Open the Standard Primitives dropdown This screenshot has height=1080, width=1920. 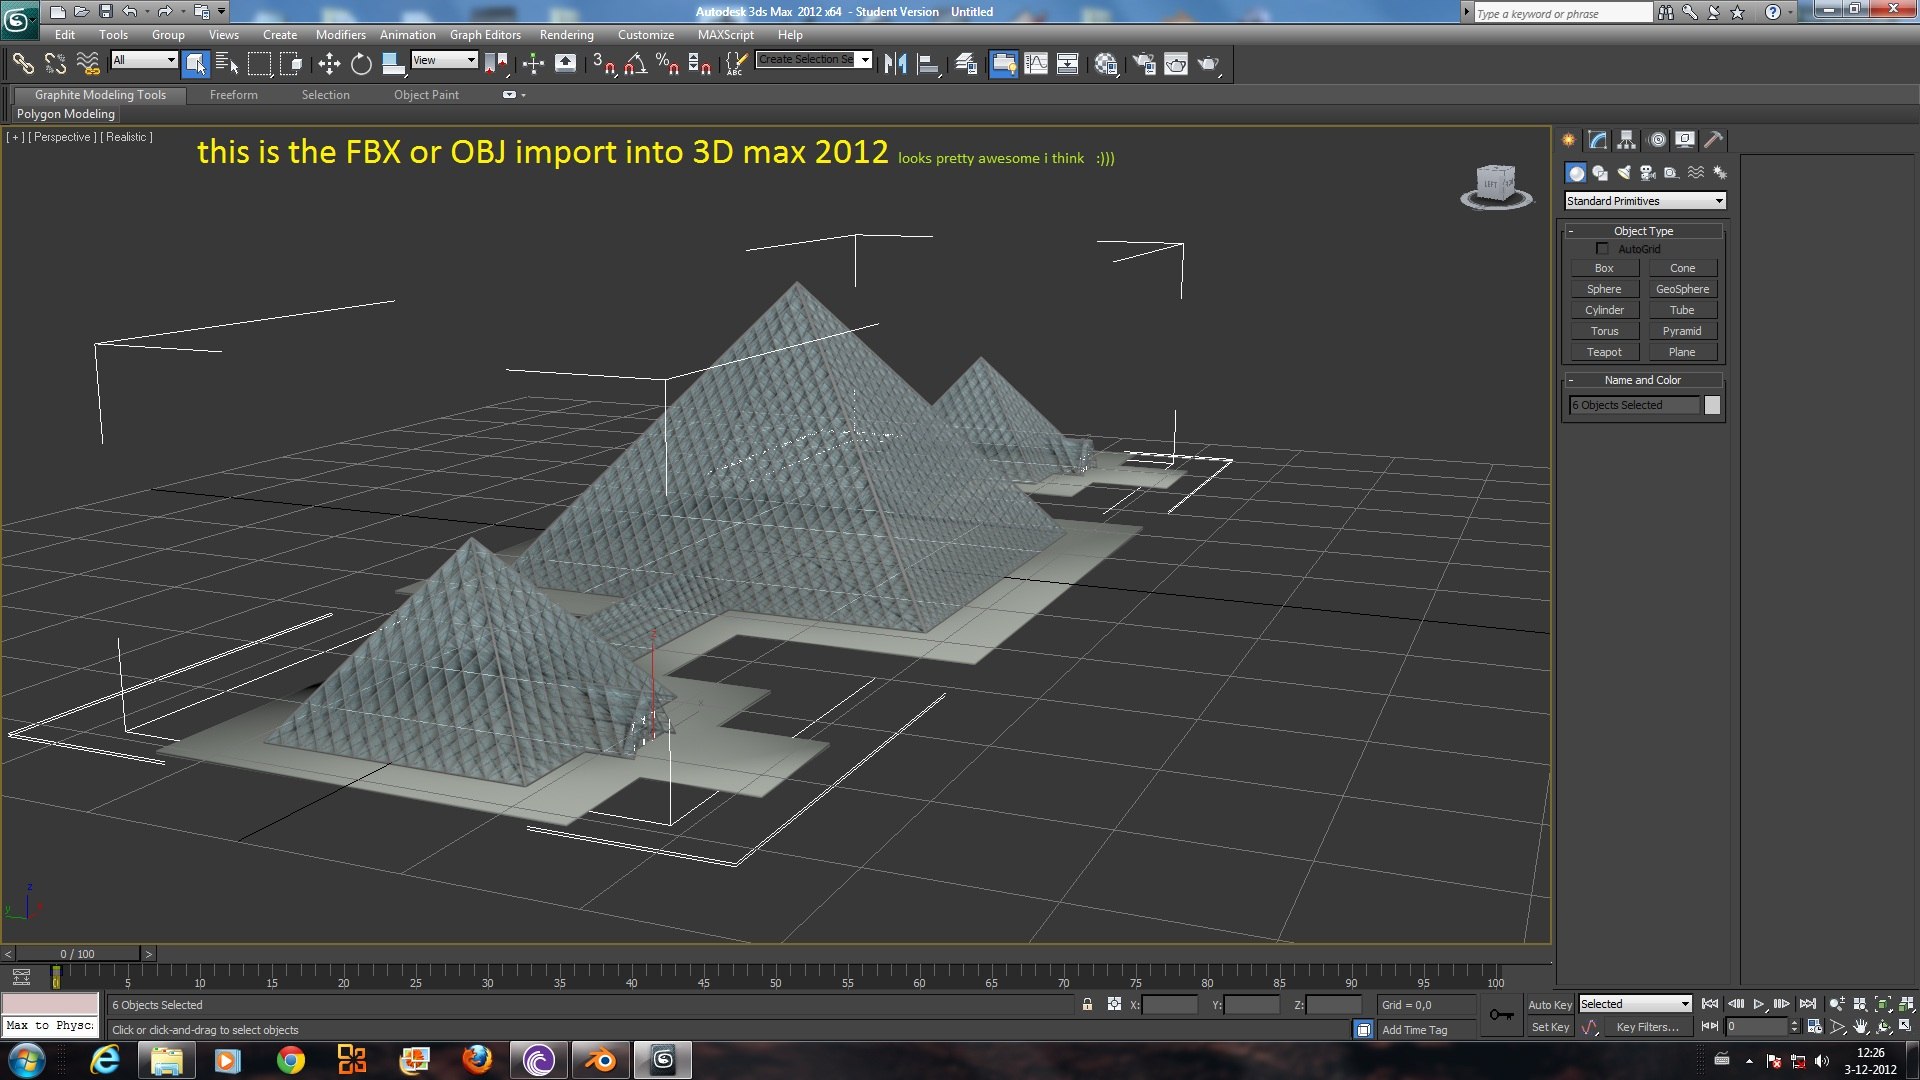click(1645, 201)
